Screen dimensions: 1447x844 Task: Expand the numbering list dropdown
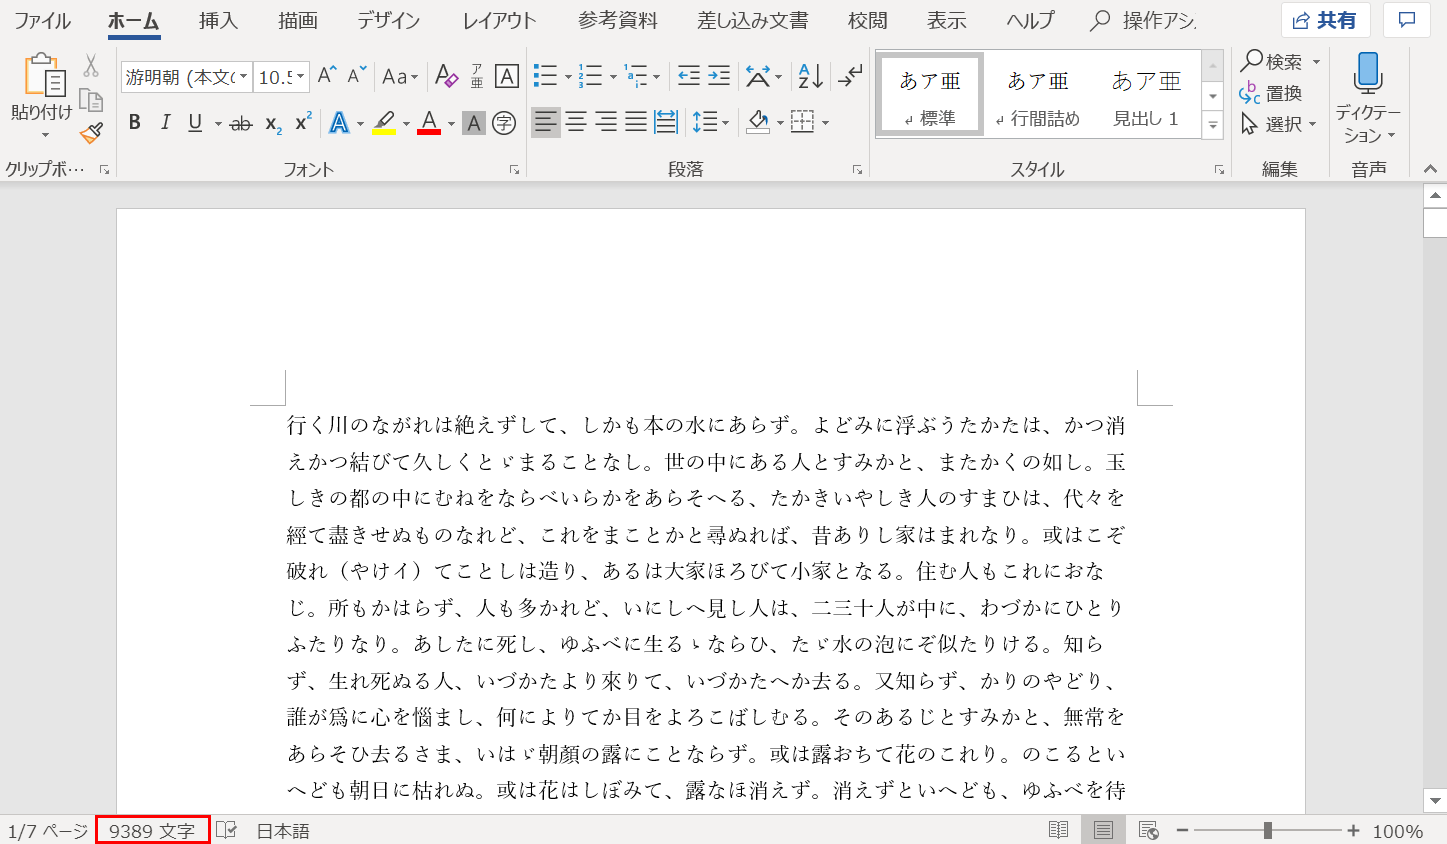tap(612, 77)
